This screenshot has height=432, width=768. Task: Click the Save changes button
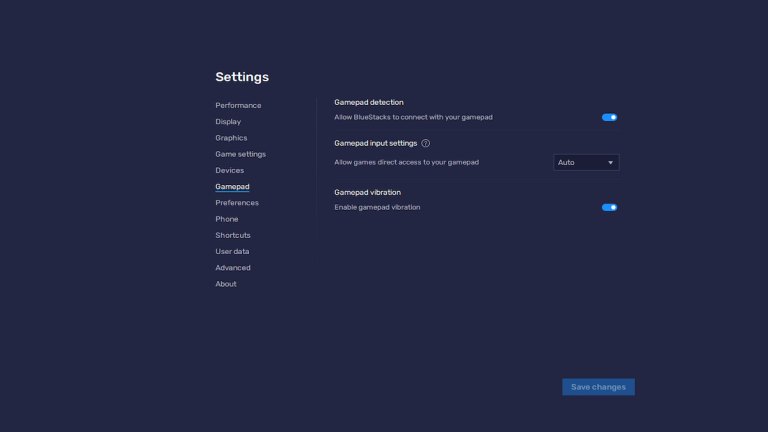click(x=598, y=387)
